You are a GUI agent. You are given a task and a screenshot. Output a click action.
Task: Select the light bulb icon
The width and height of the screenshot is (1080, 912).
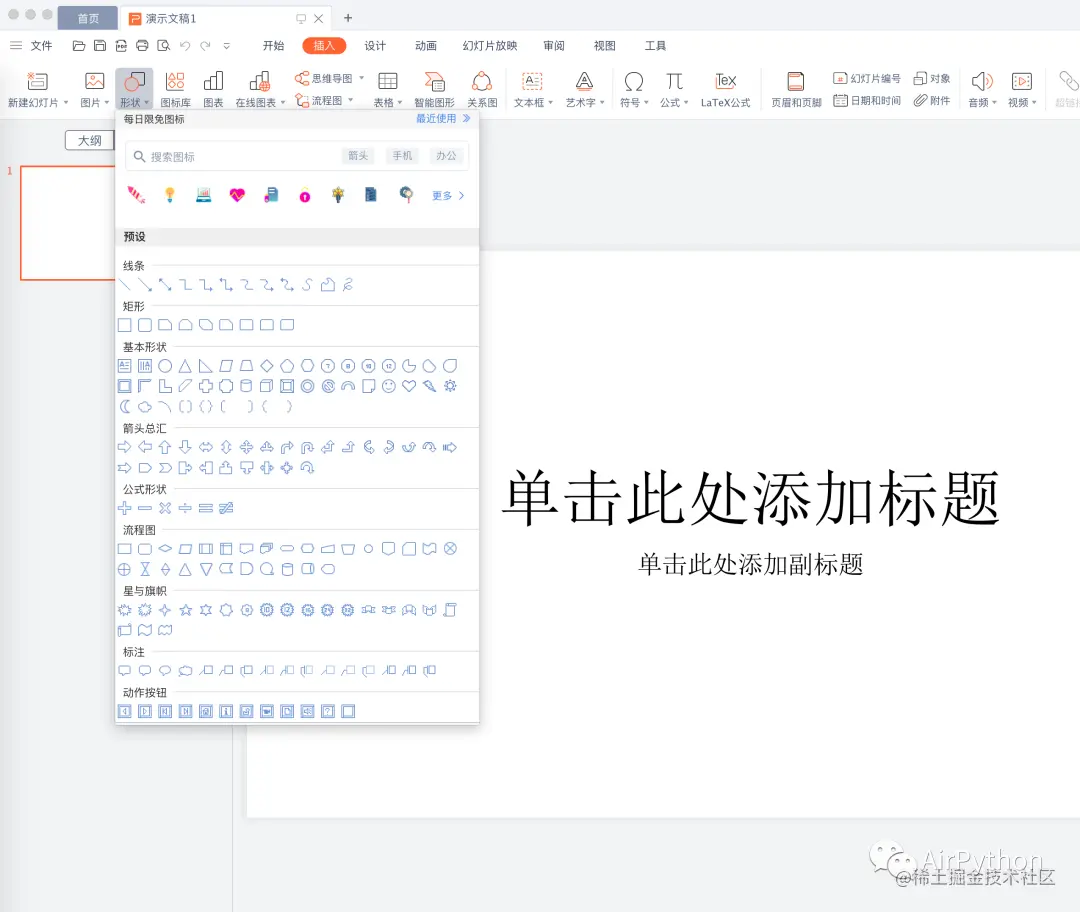point(169,195)
